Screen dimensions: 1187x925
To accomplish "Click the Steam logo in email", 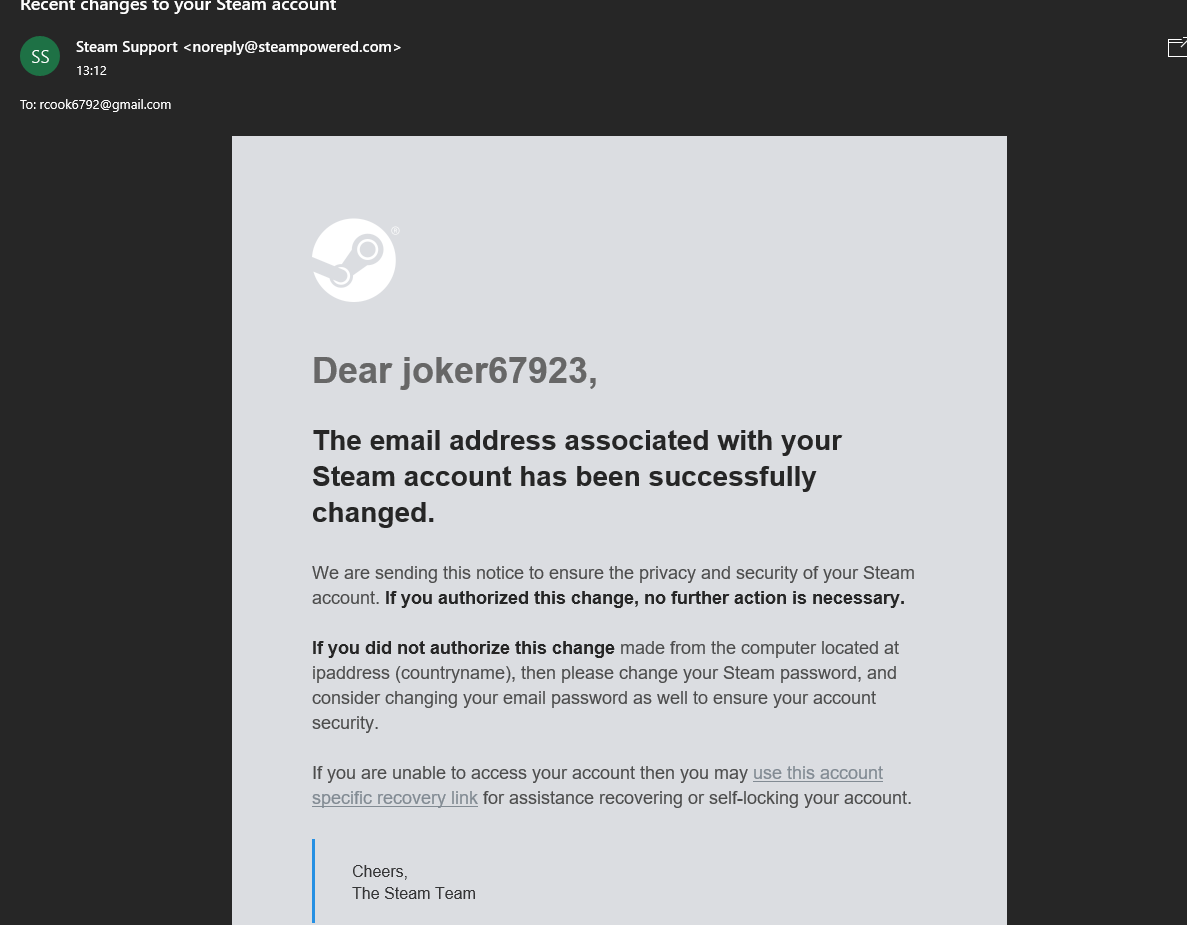I will (x=354, y=260).
